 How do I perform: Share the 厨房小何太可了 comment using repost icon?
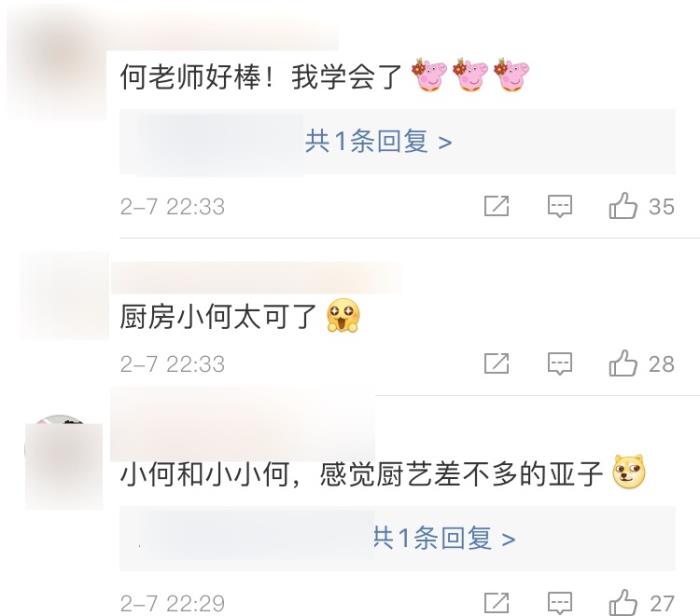(496, 363)
